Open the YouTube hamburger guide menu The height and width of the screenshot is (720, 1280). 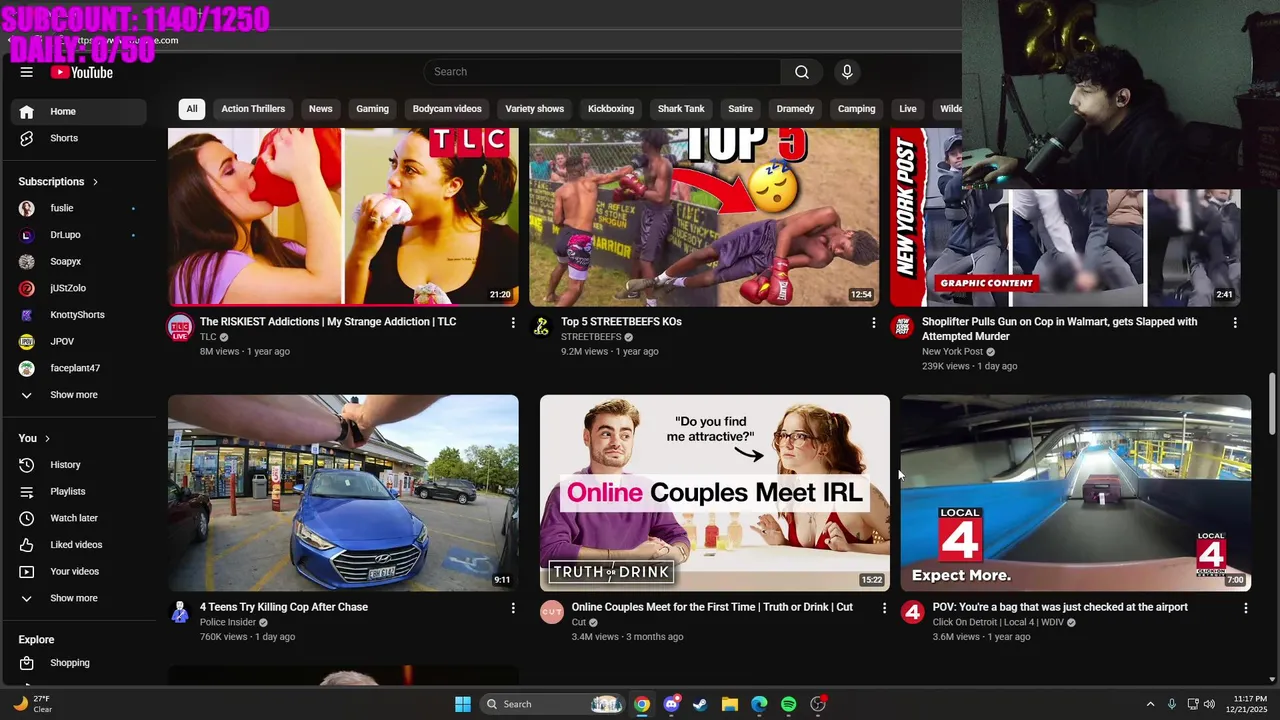point(27,72)
